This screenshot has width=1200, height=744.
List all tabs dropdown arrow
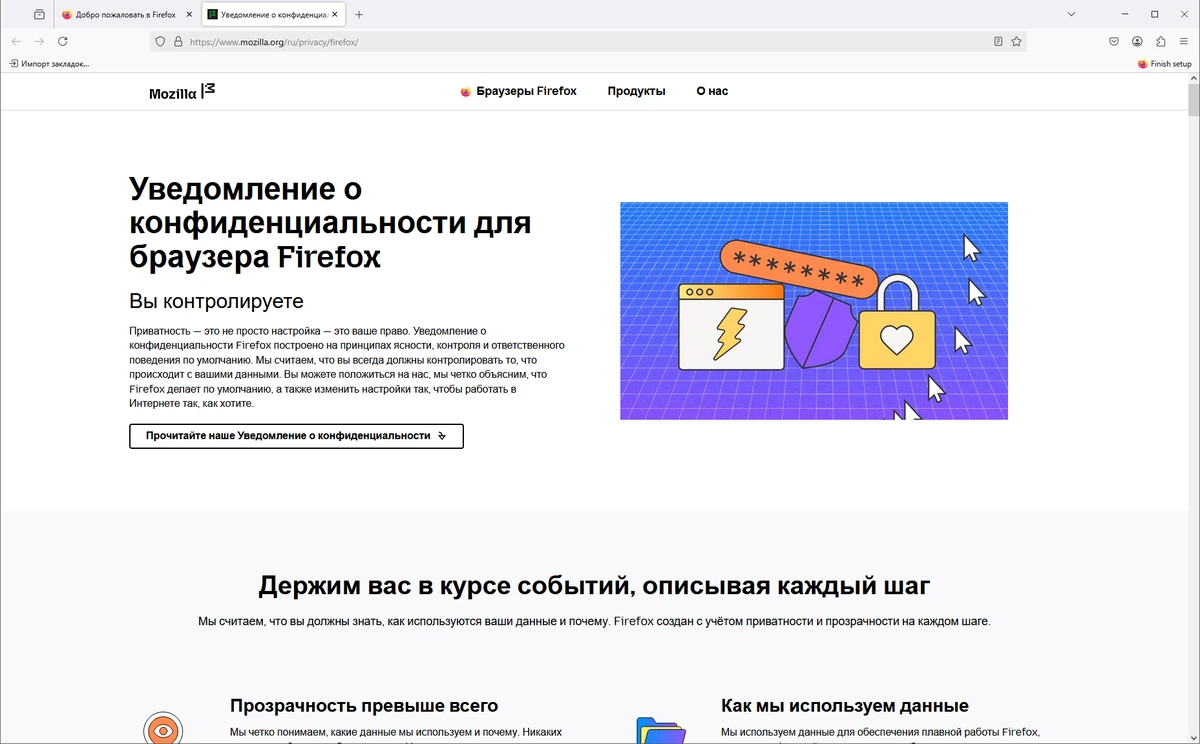(x=1071, y=15)
